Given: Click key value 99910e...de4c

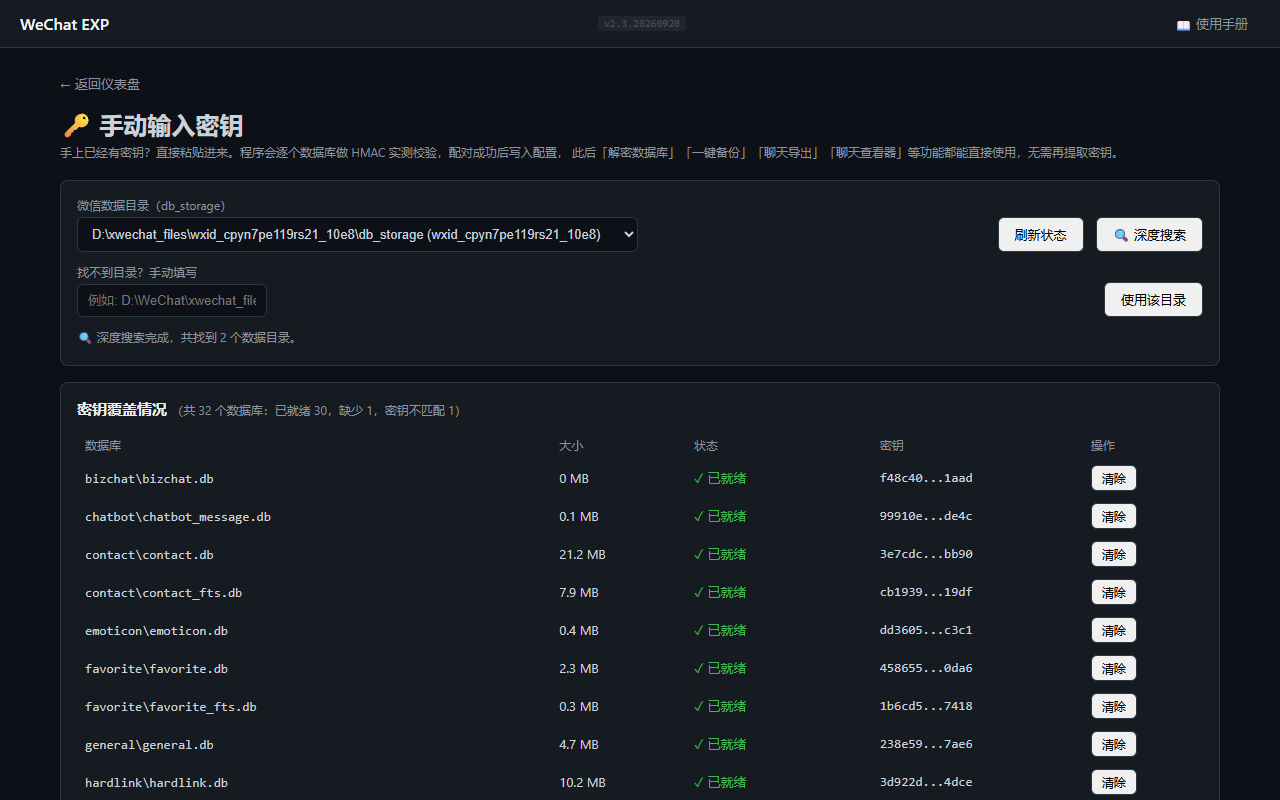Looking at the screenshot, I should (926, 517).
